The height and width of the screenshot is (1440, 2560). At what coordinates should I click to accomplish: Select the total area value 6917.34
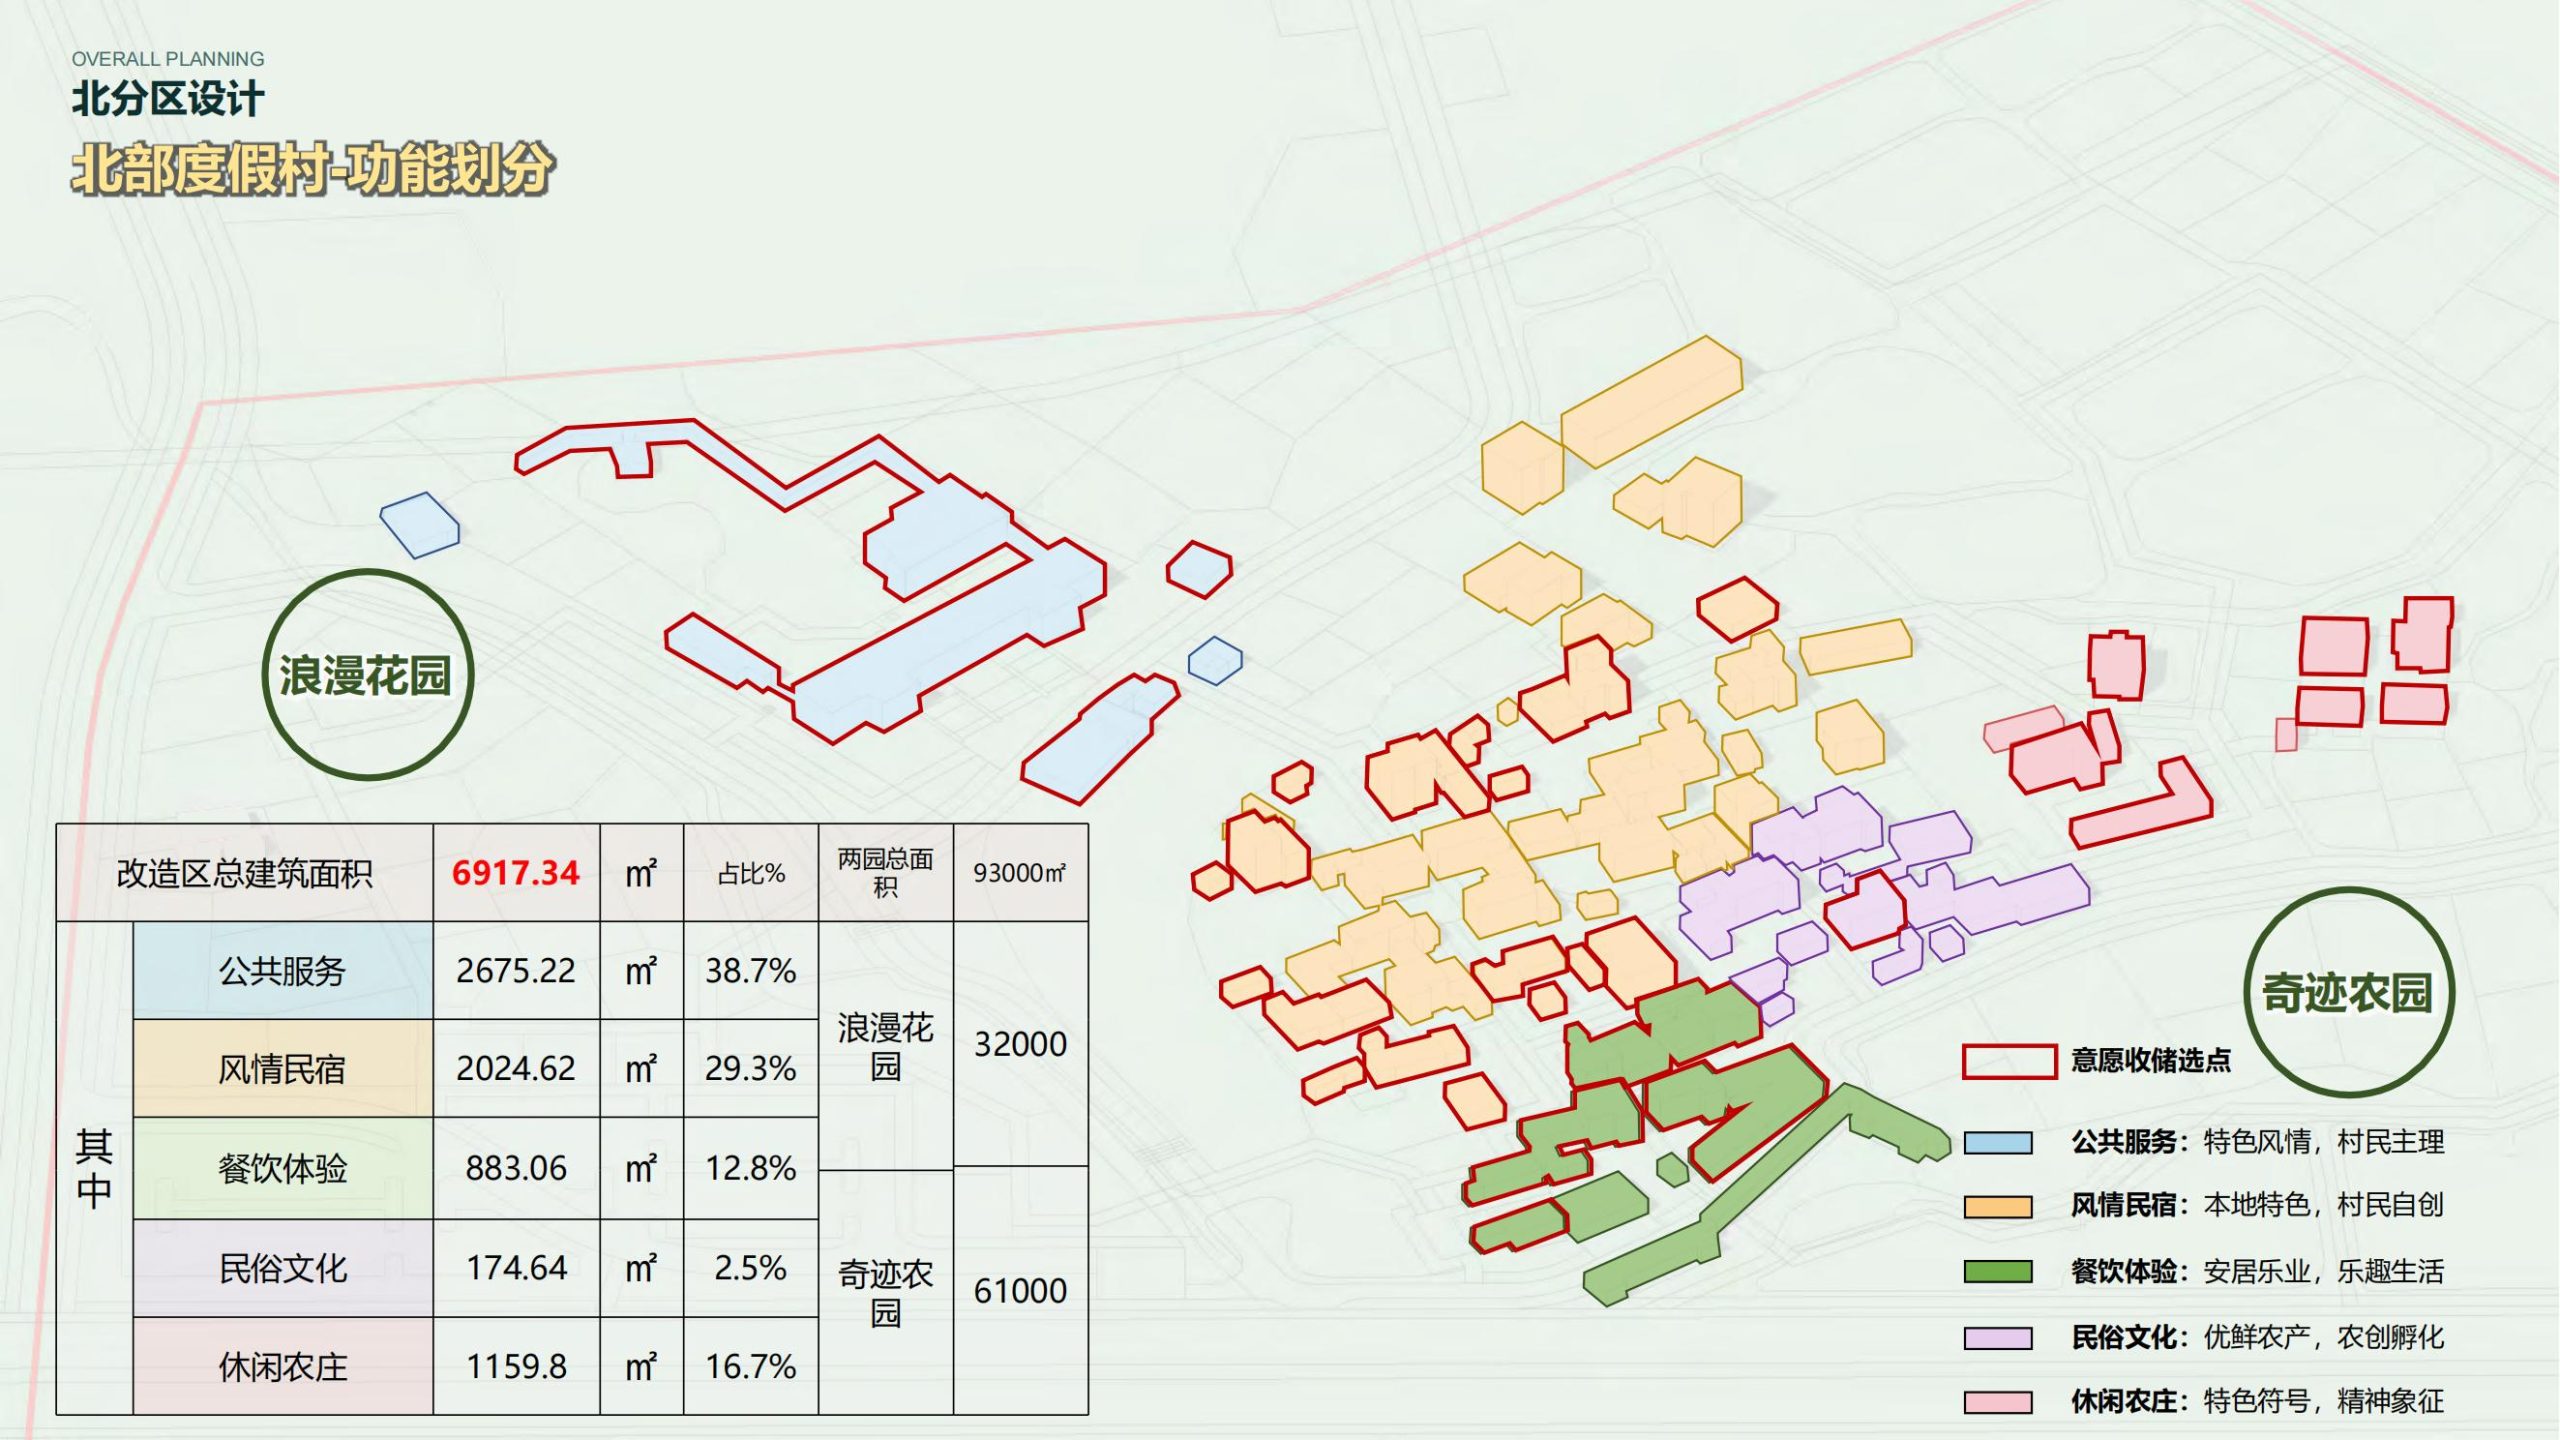coord(515,873)
